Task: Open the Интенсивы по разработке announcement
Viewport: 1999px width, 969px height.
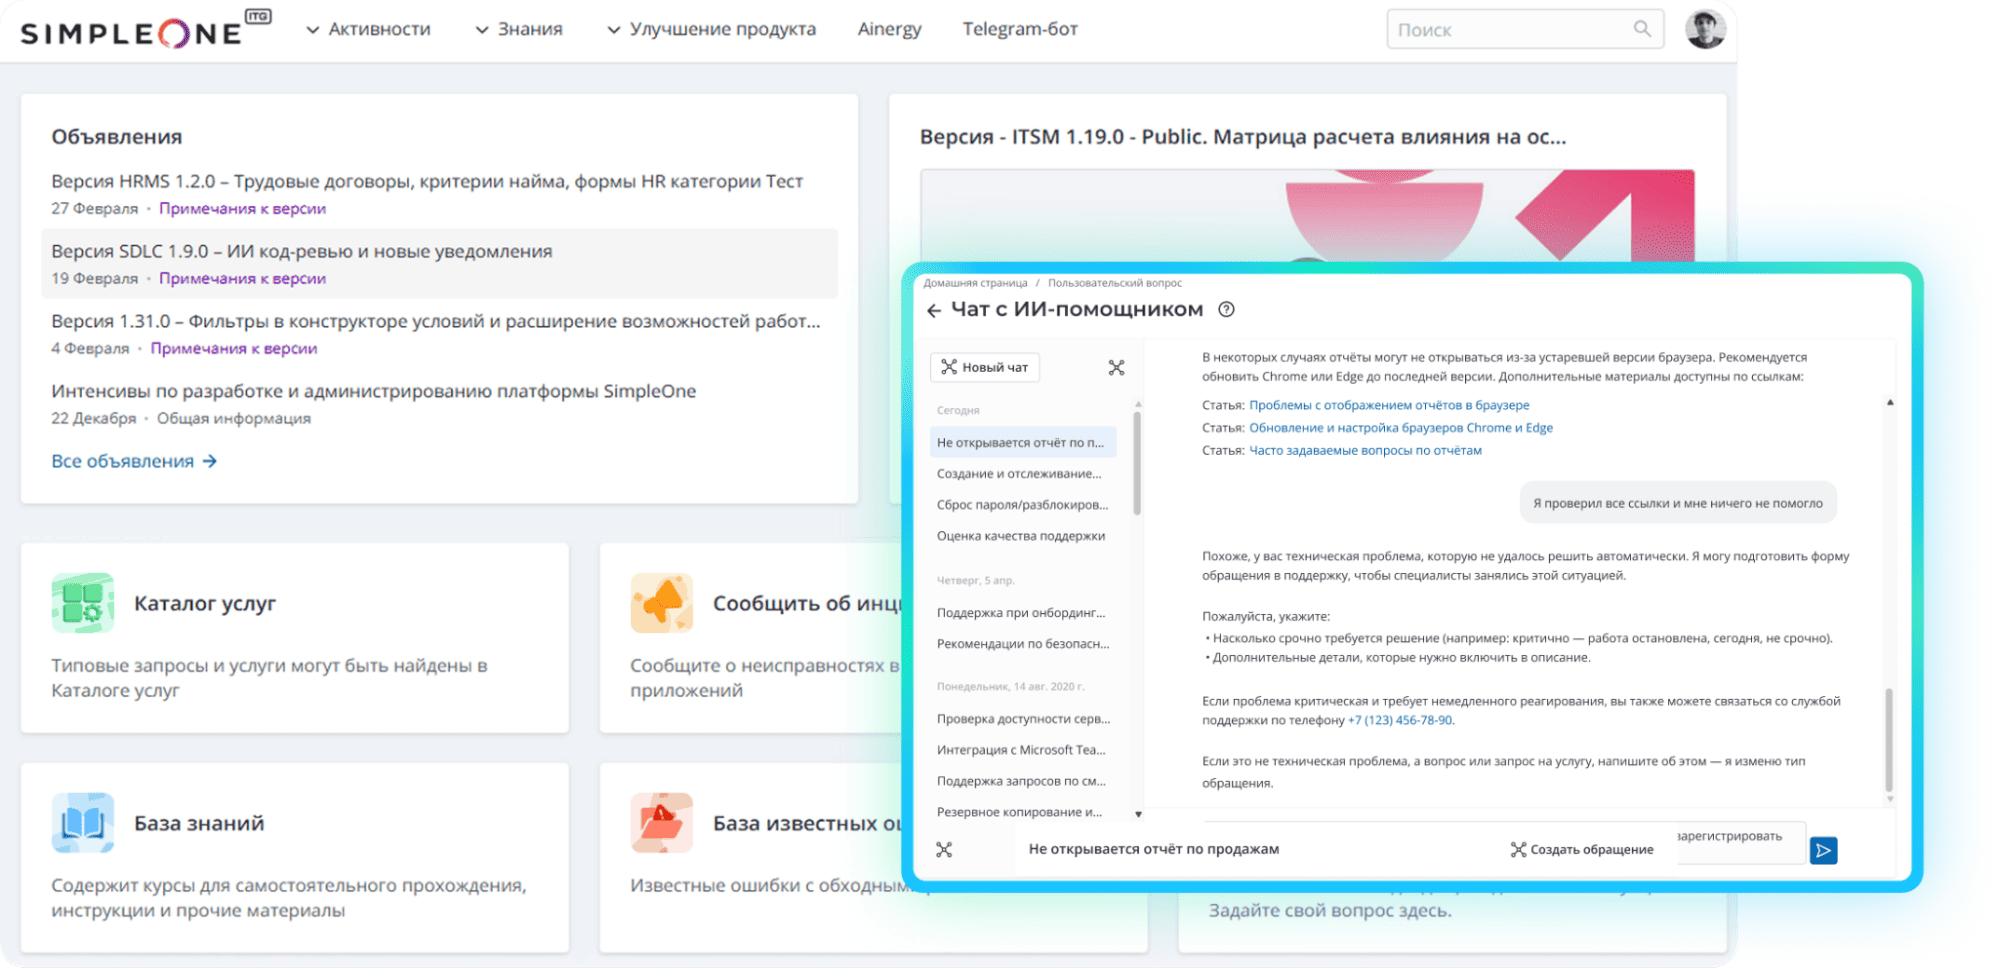Action: coord(373,391)
